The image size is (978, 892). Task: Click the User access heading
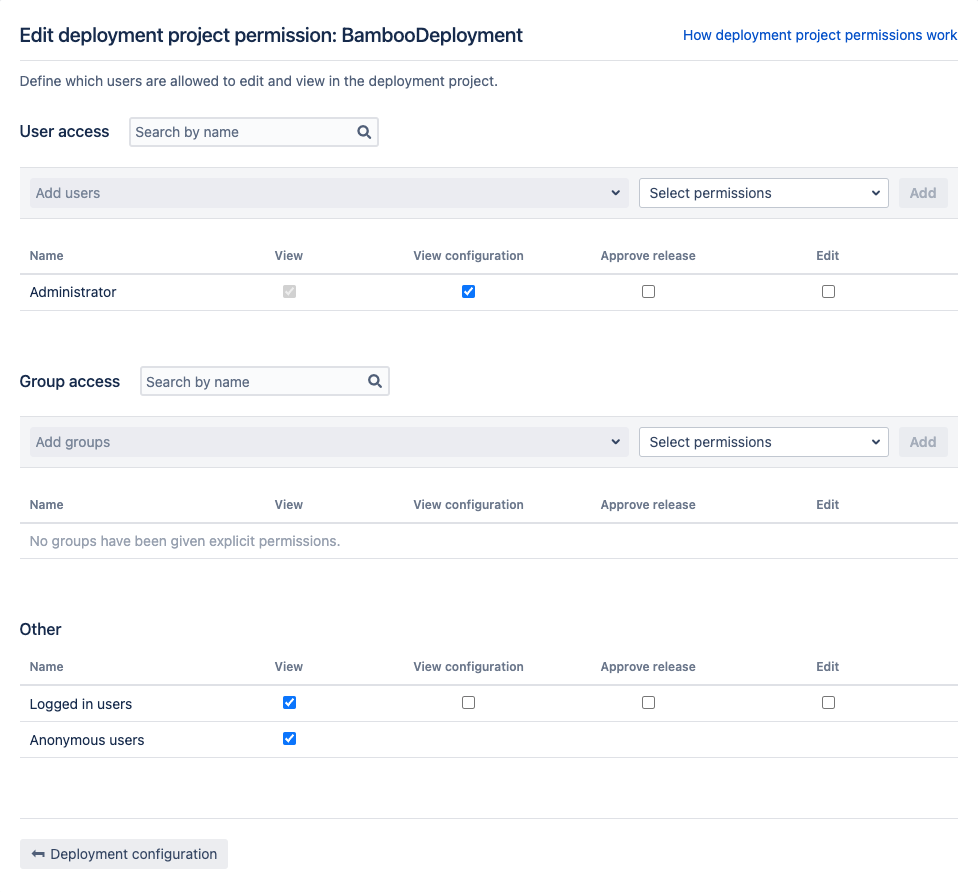[64, 132]
